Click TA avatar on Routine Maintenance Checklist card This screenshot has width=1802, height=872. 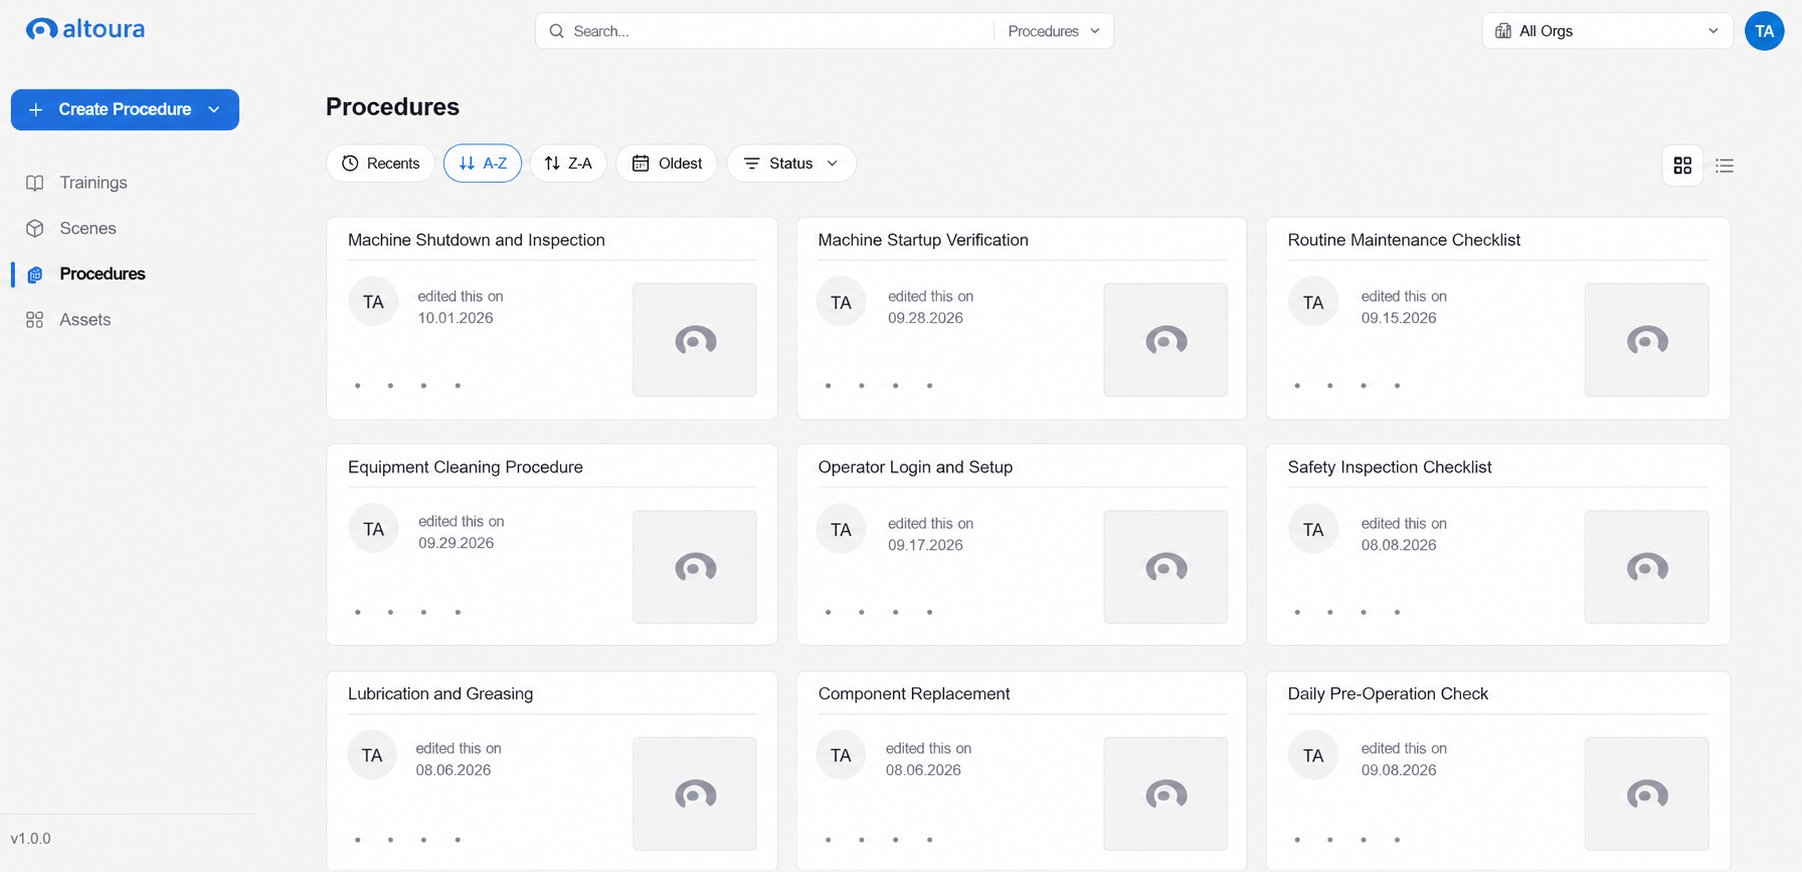[x=1313, y=302]
